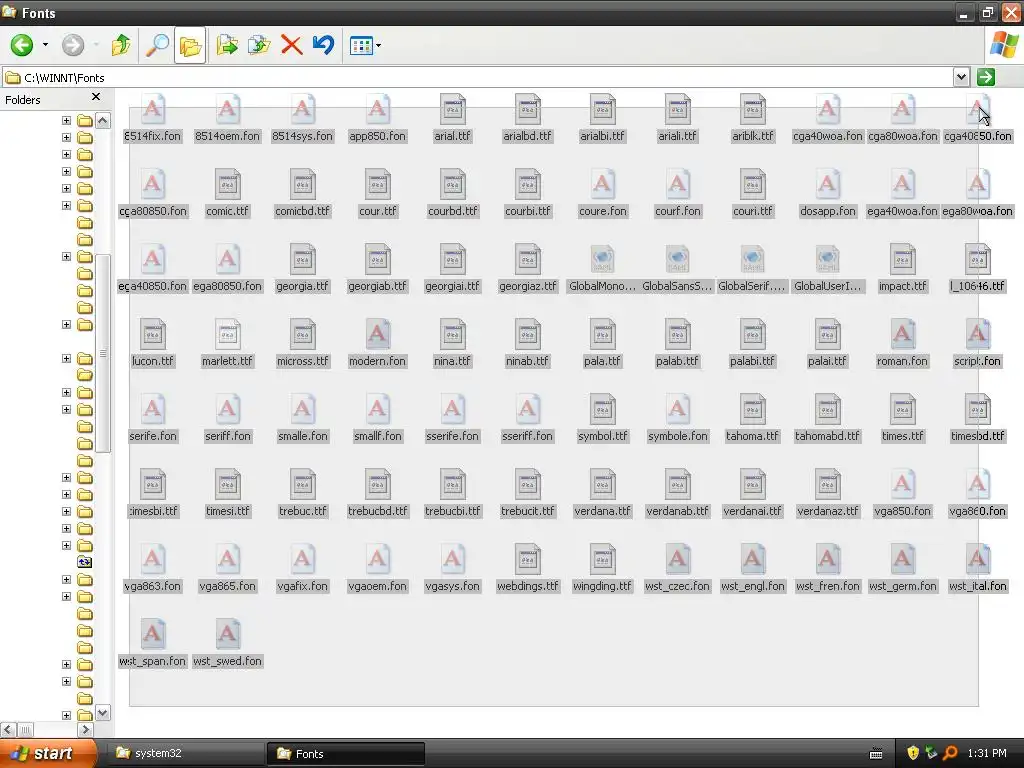The image size is (1024, 768).
Task: Click the micross.ttf file name
Action: tap(302, 361)
